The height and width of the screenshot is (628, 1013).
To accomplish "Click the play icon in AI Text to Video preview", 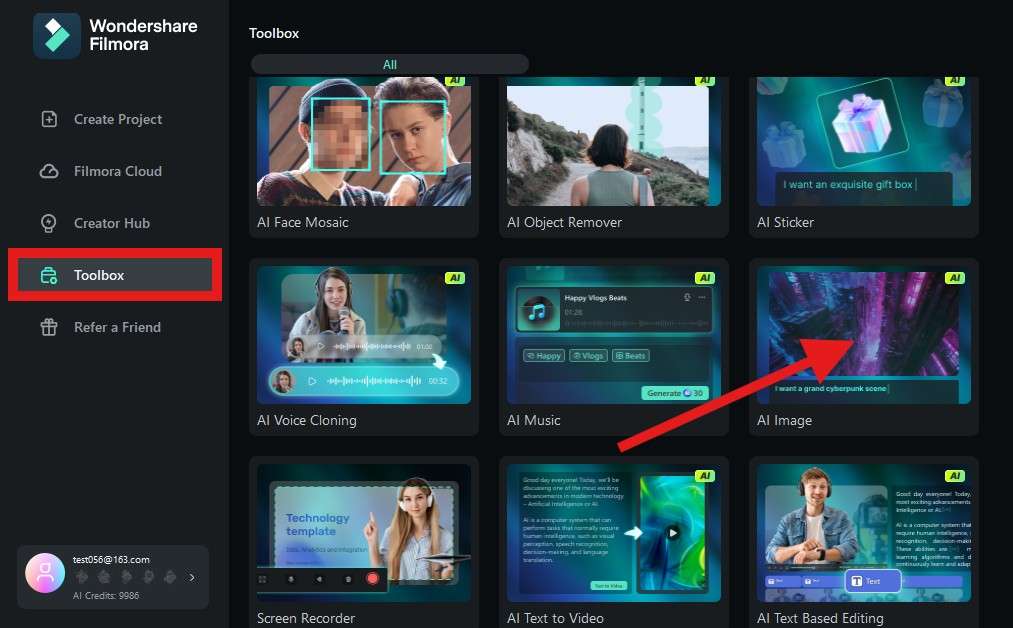I will pyautogui.click(x=673, y=533).
